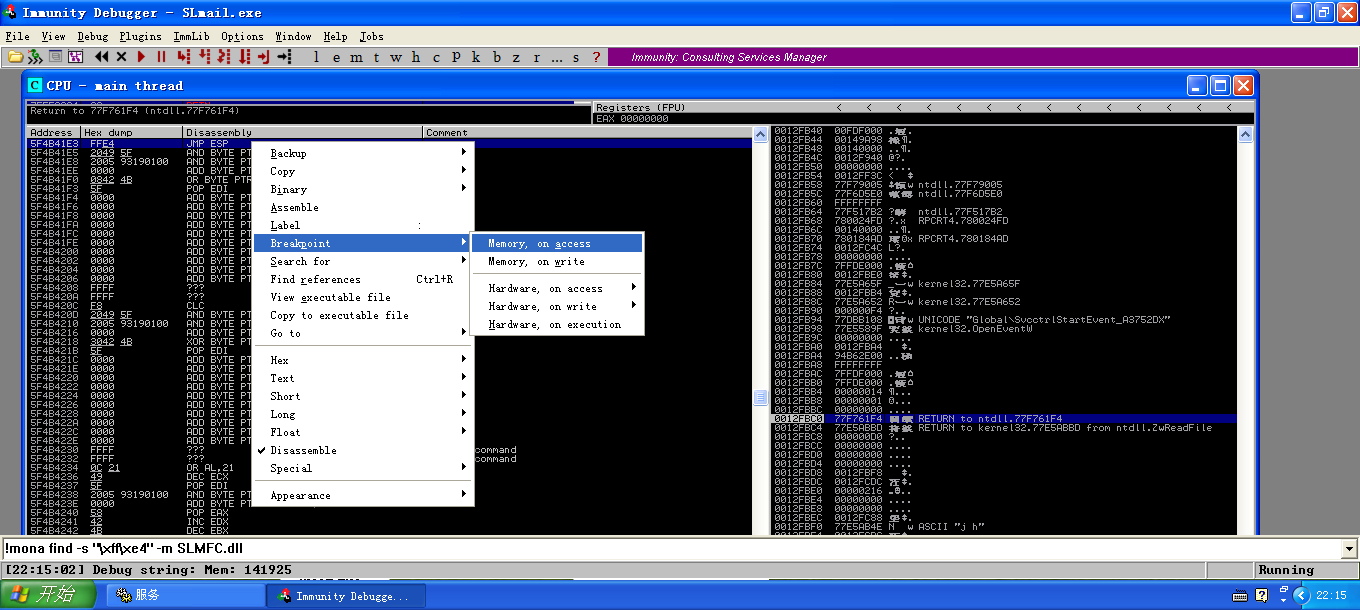Click the Trace over toolbar icon

click(x=244, y=57)
